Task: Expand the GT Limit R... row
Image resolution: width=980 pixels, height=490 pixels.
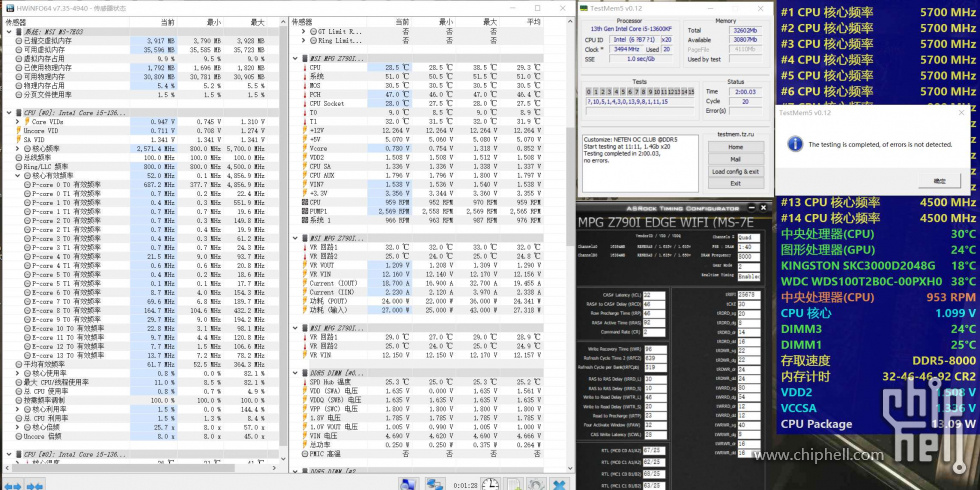Action: 303,31
